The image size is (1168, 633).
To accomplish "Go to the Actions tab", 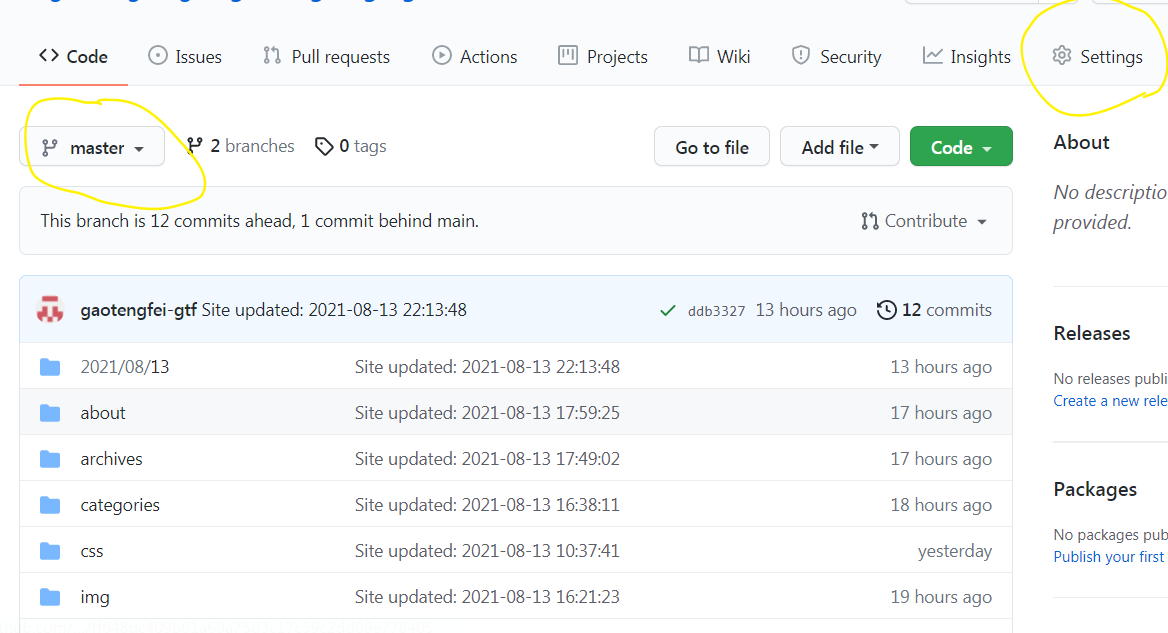I will [x=474, y=57].
